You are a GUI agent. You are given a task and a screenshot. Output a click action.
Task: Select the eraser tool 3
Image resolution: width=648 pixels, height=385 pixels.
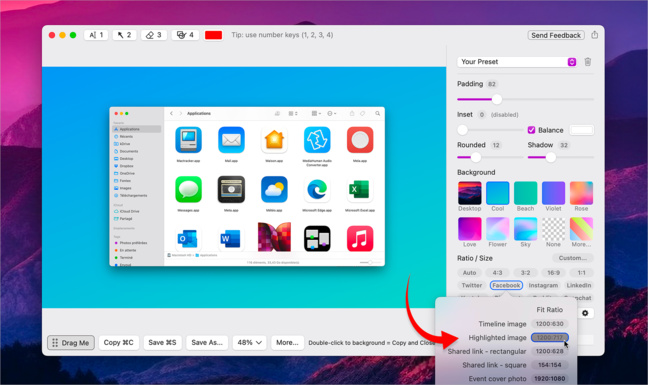(154, 35)
